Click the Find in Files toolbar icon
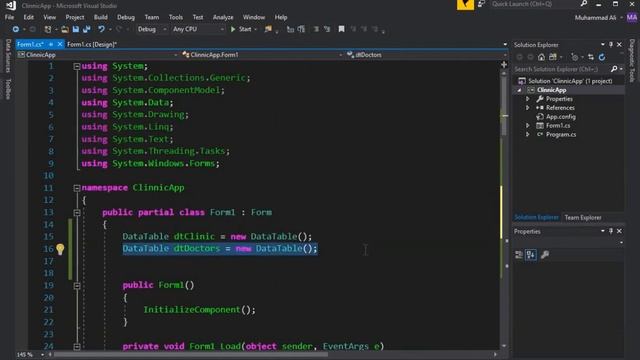Screen dimensions: 640x360 coord(268,29)
